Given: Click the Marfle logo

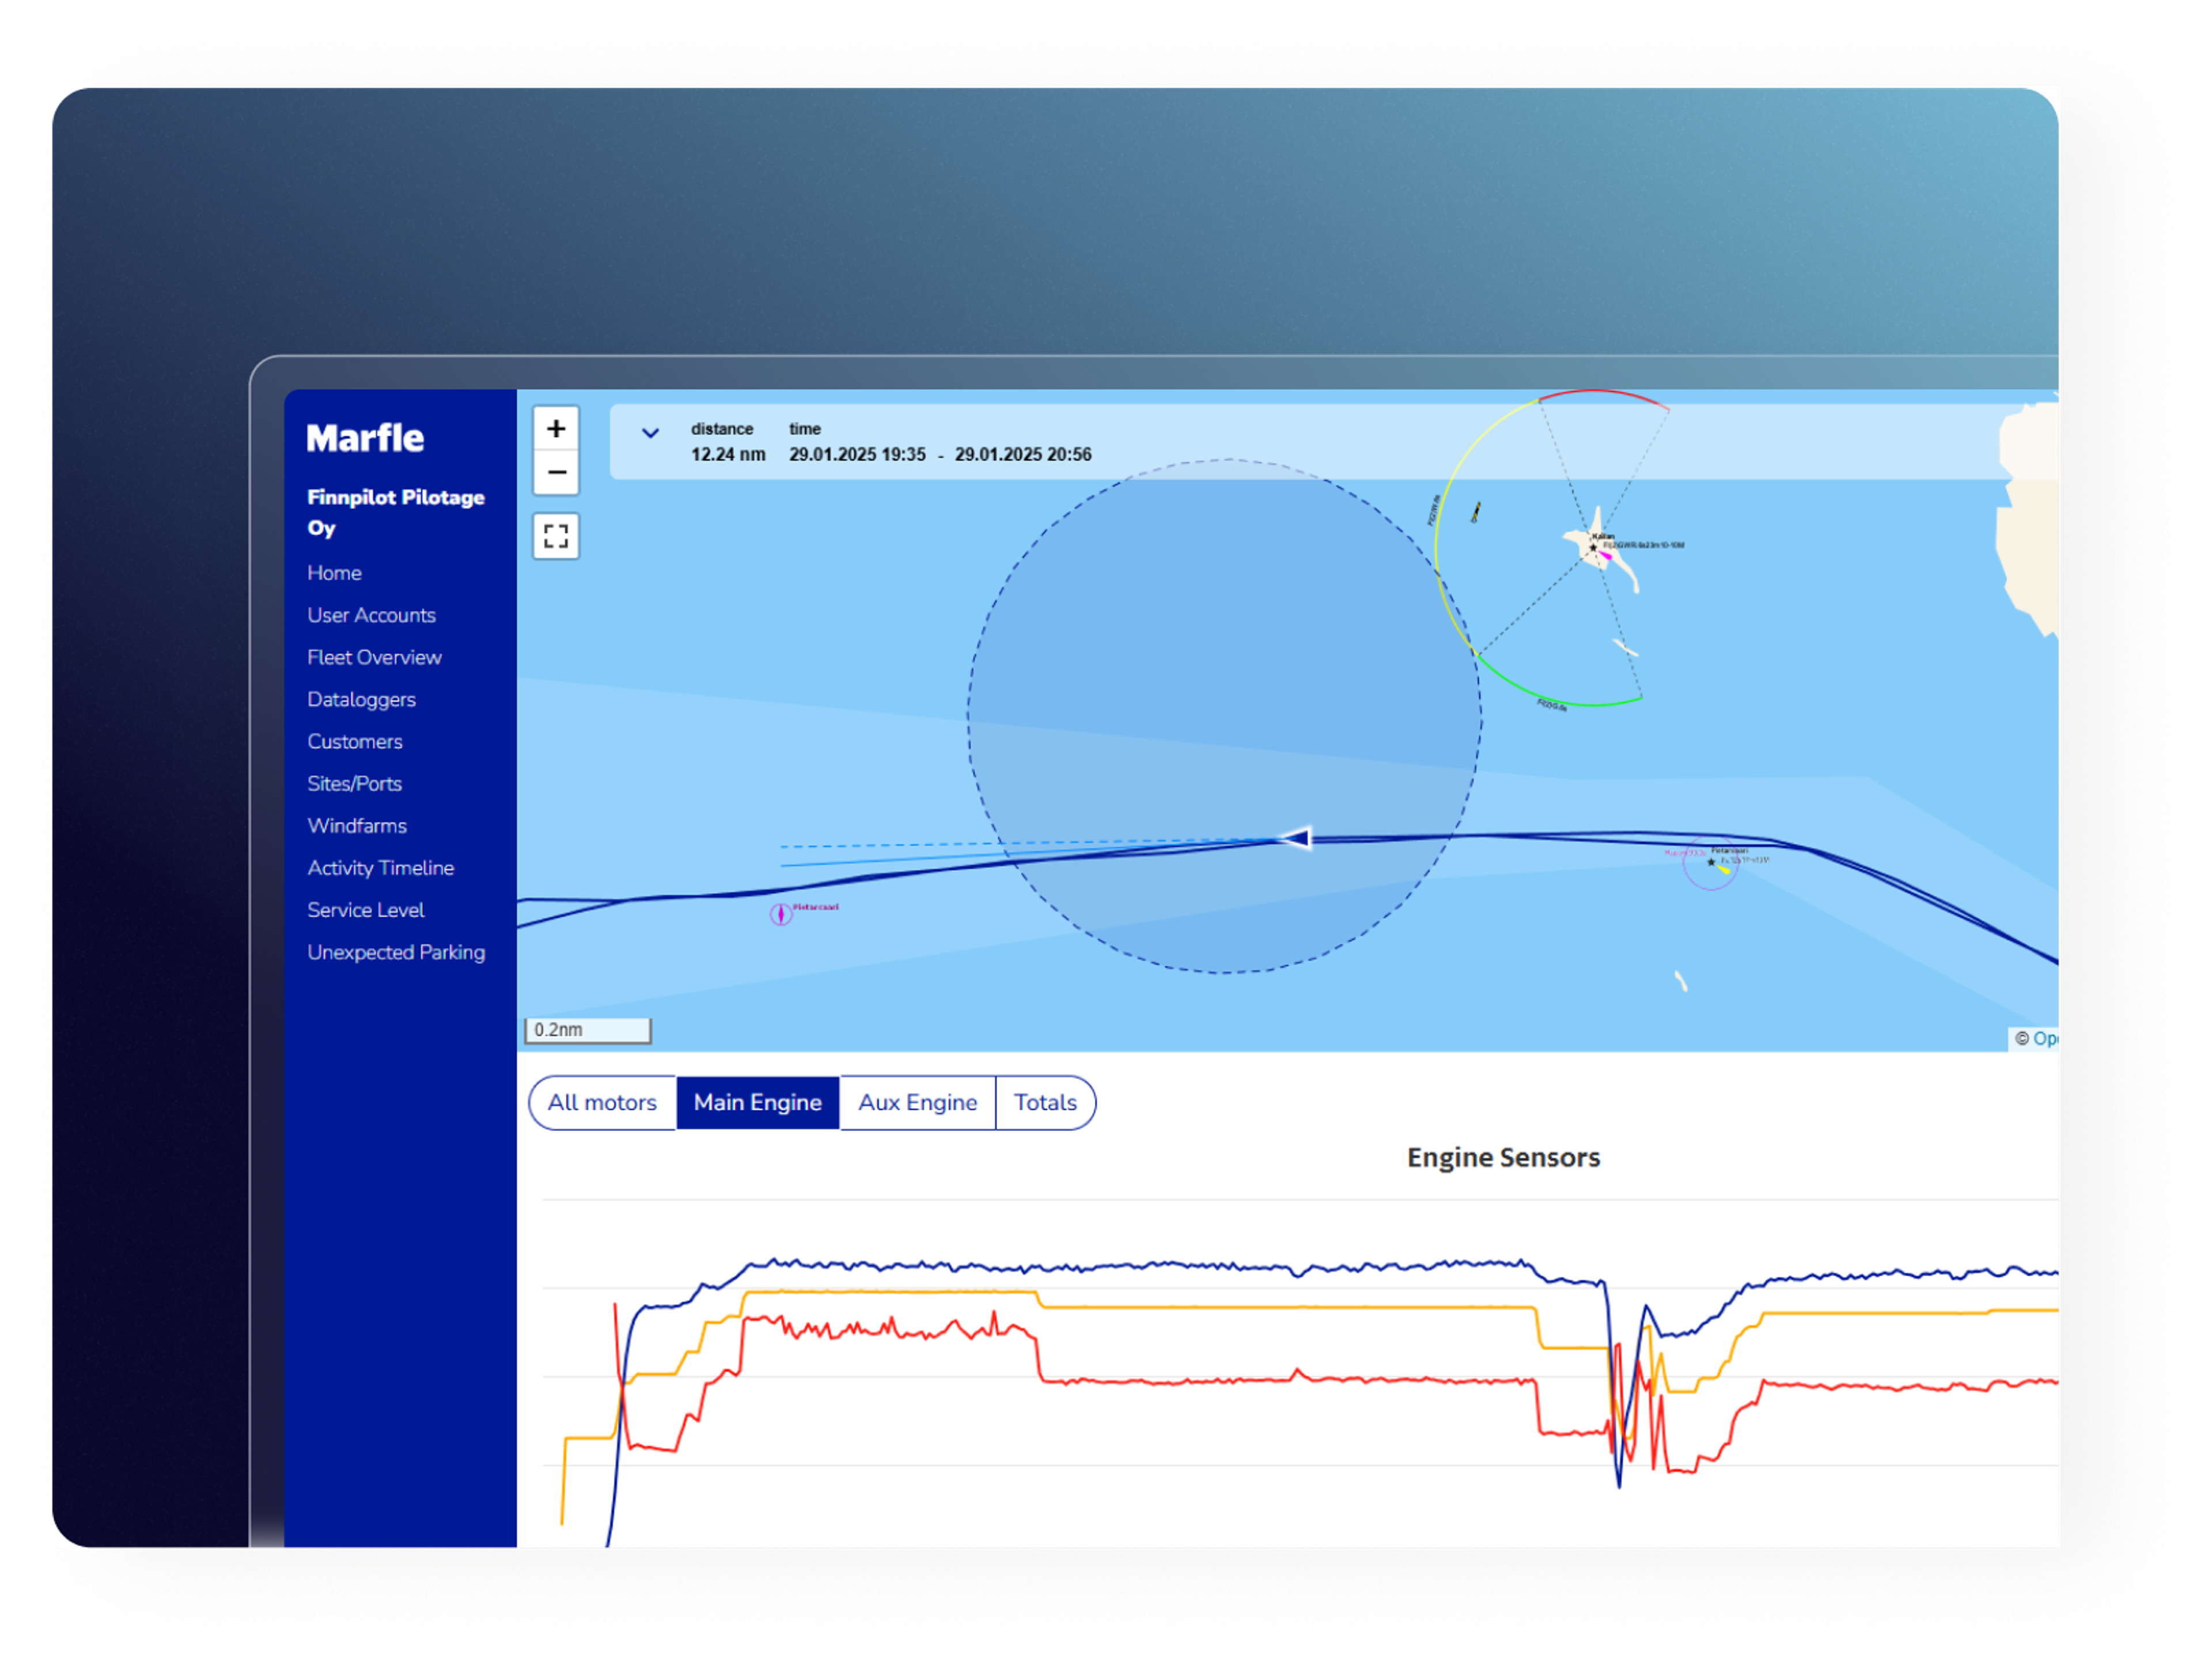Looking at the screenshot, I should (x=365, y=438).
